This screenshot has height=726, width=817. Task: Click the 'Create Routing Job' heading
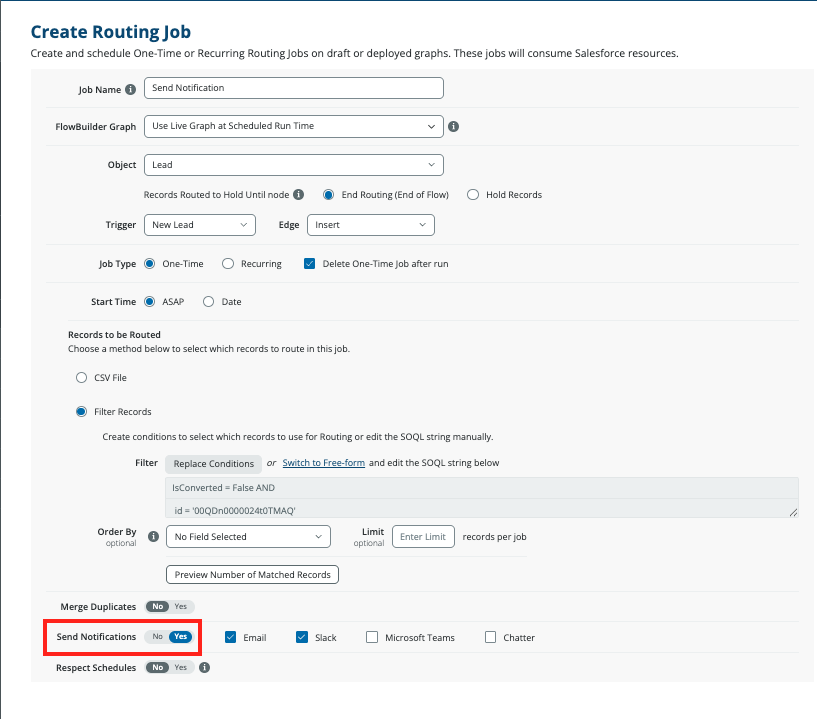(111, 32)
